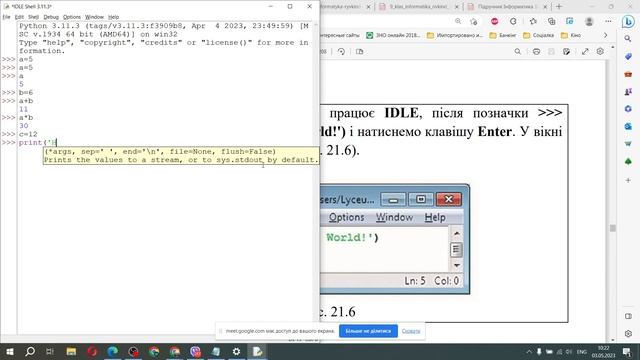Click the print( input line in the shell

38,142
